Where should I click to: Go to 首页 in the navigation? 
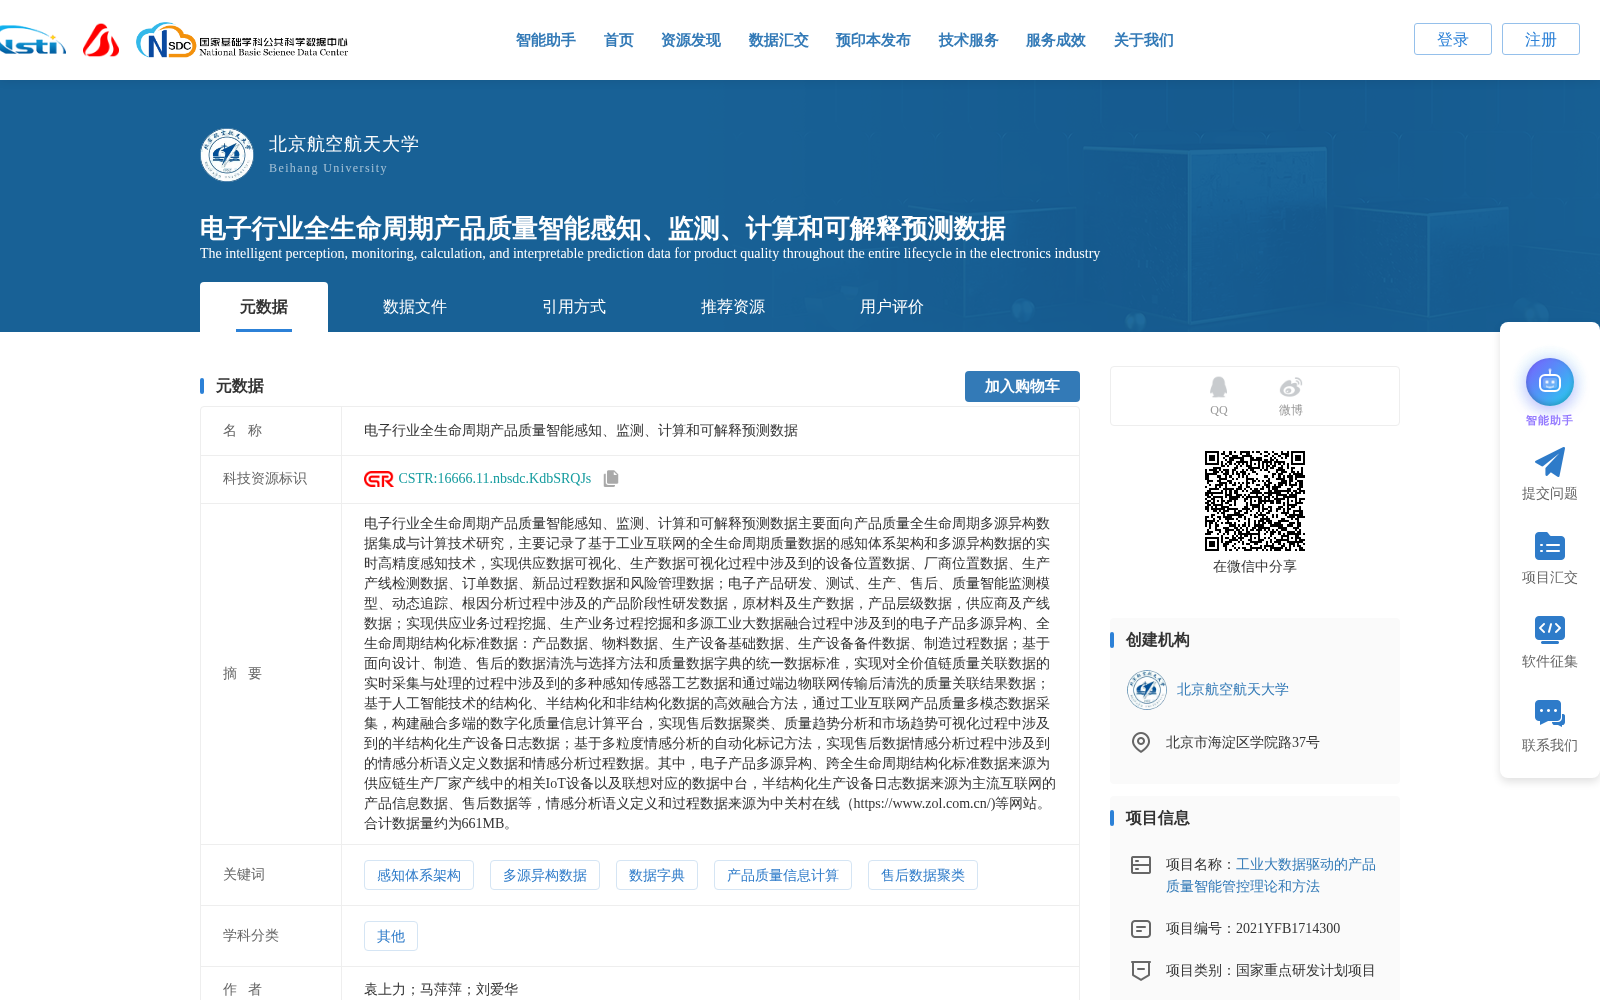click(619, 40)
